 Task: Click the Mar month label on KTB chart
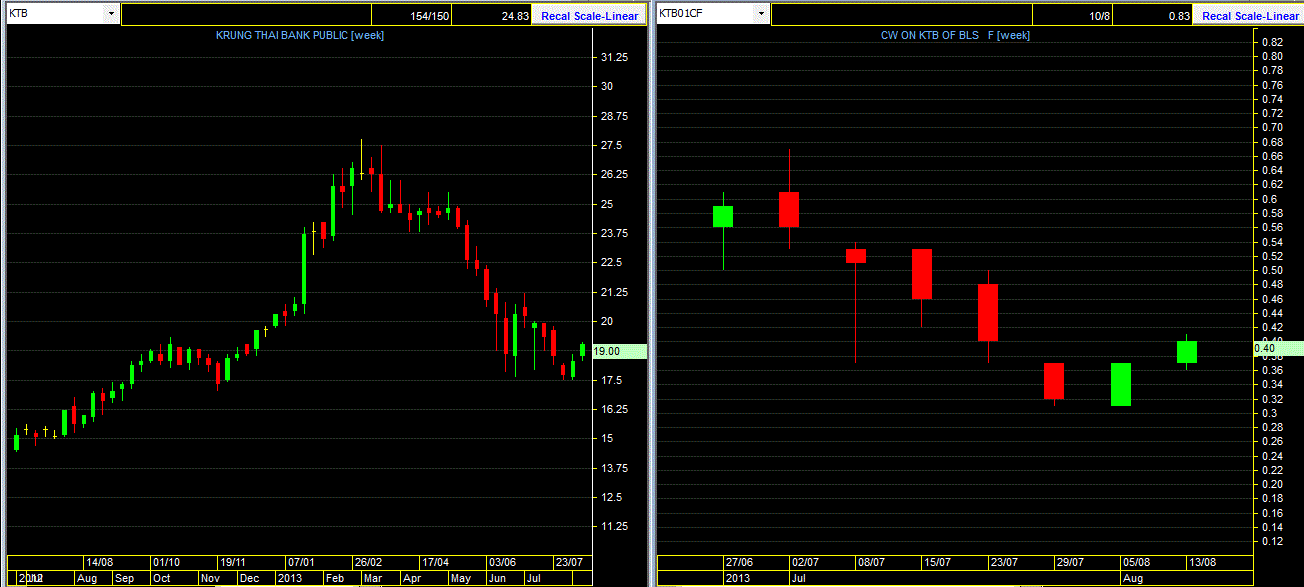click(x=372, y=578)
